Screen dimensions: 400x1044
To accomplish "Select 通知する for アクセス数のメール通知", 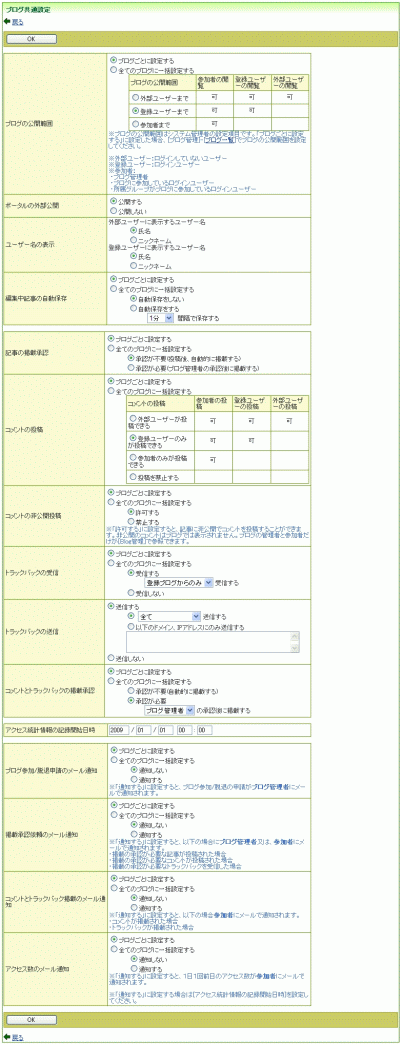I will click(134, 969).
